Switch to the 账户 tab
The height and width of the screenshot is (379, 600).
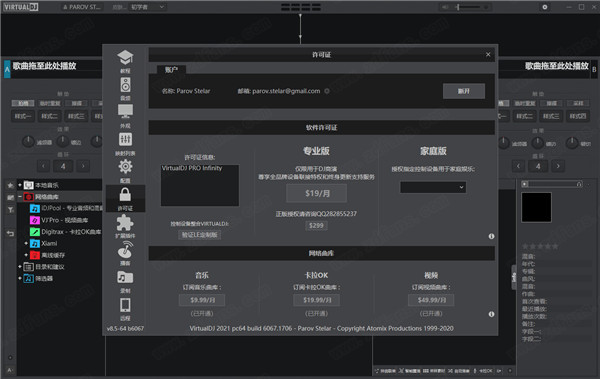tap(171, 70)
